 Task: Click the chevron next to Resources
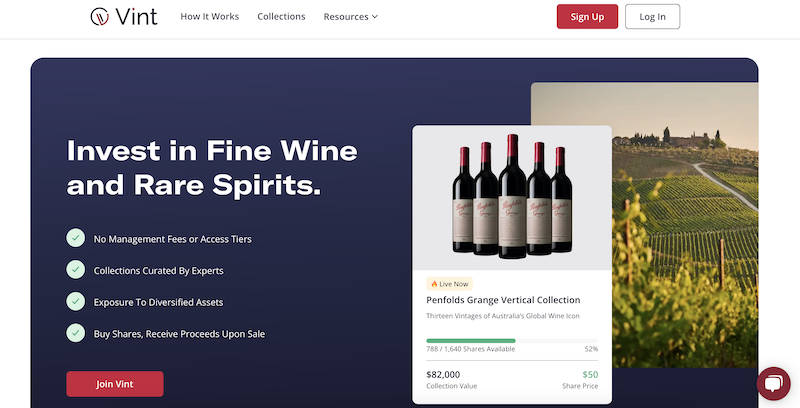375,17
